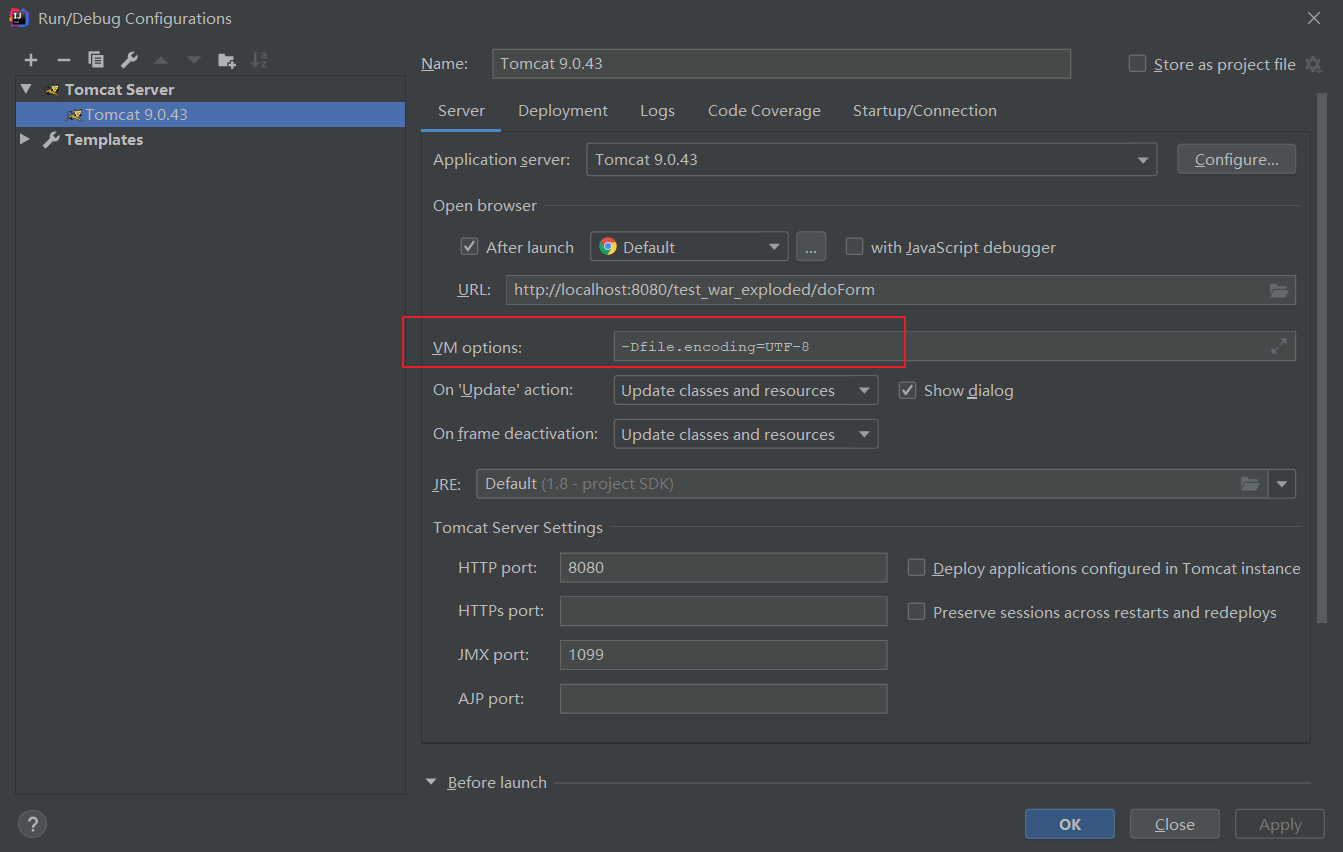Click the wrench icon beside Templates
Screen dimensions: 1343x852
click(x=51, y=140)
